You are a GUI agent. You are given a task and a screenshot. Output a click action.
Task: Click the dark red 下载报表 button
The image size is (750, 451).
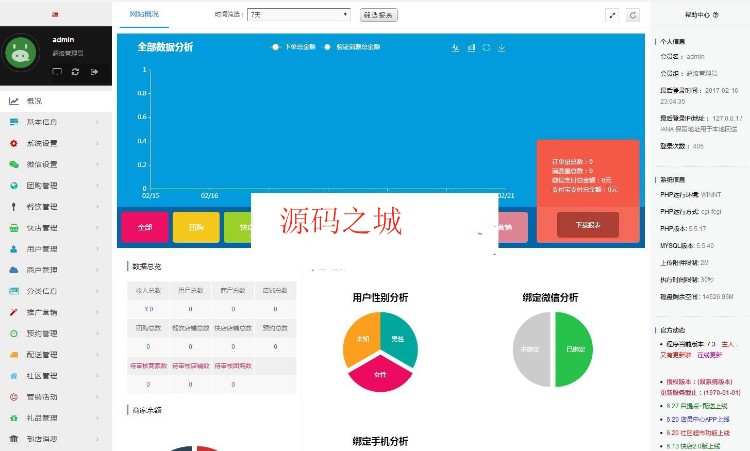(x=588, y=225)
